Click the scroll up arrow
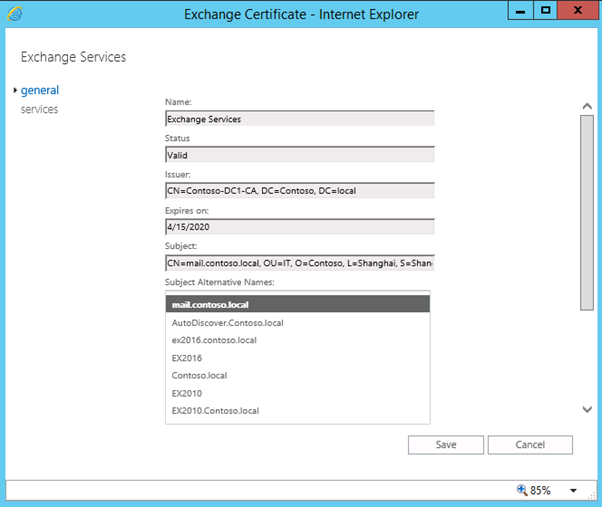This screenshot has height=507, width=602. [x=587, y=106]
